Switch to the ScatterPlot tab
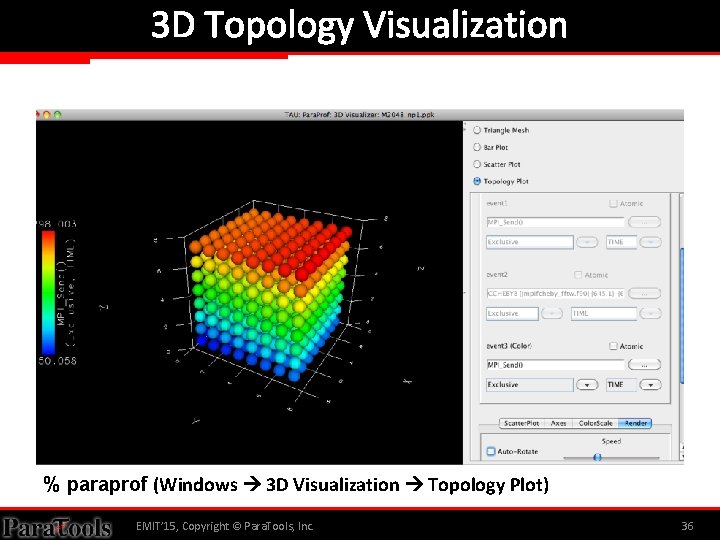The image size is (720, 540). coord(521,423)
